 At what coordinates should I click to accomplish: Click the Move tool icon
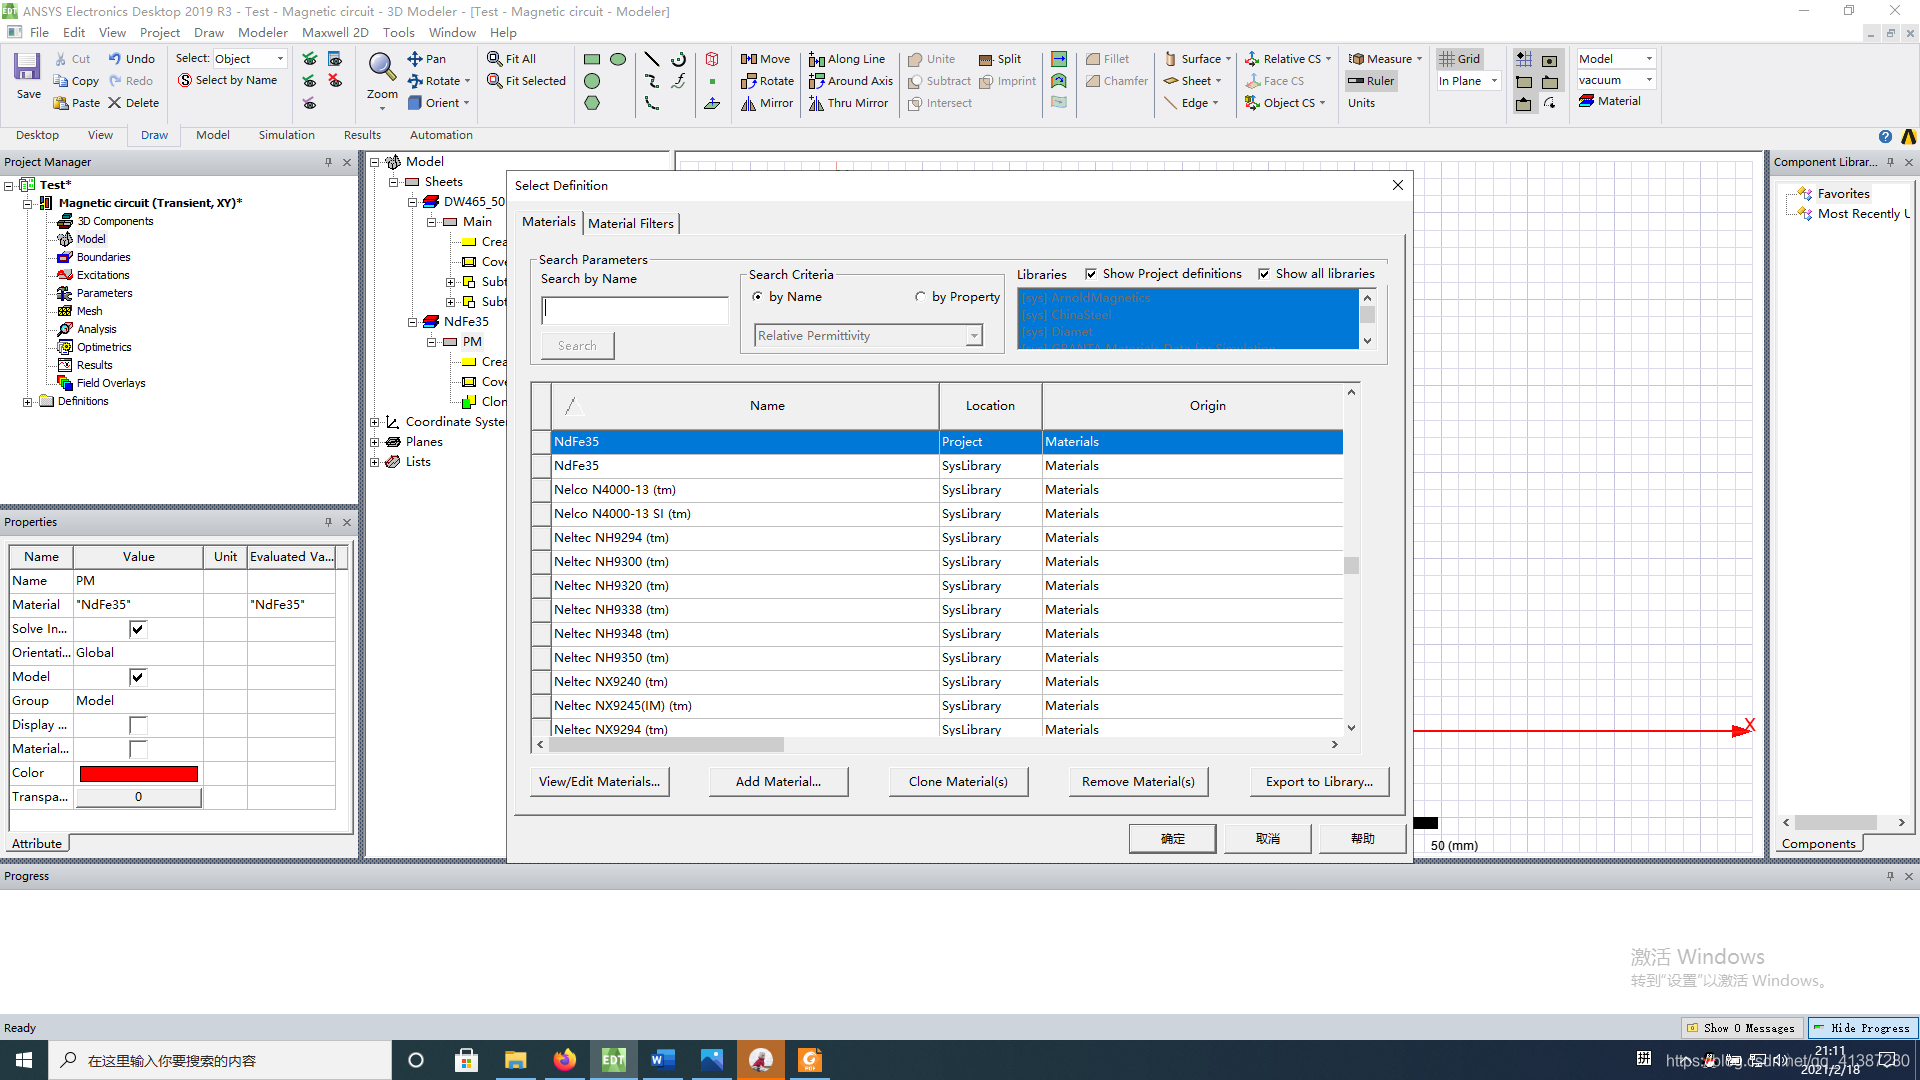pos(748,59)
